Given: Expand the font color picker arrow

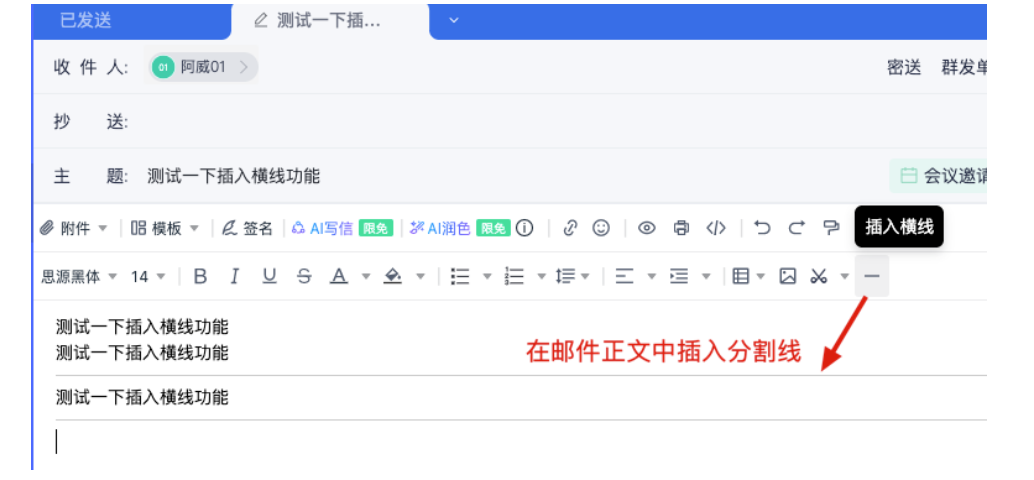Looking at the screenshot, I should (x=366, y=276).
